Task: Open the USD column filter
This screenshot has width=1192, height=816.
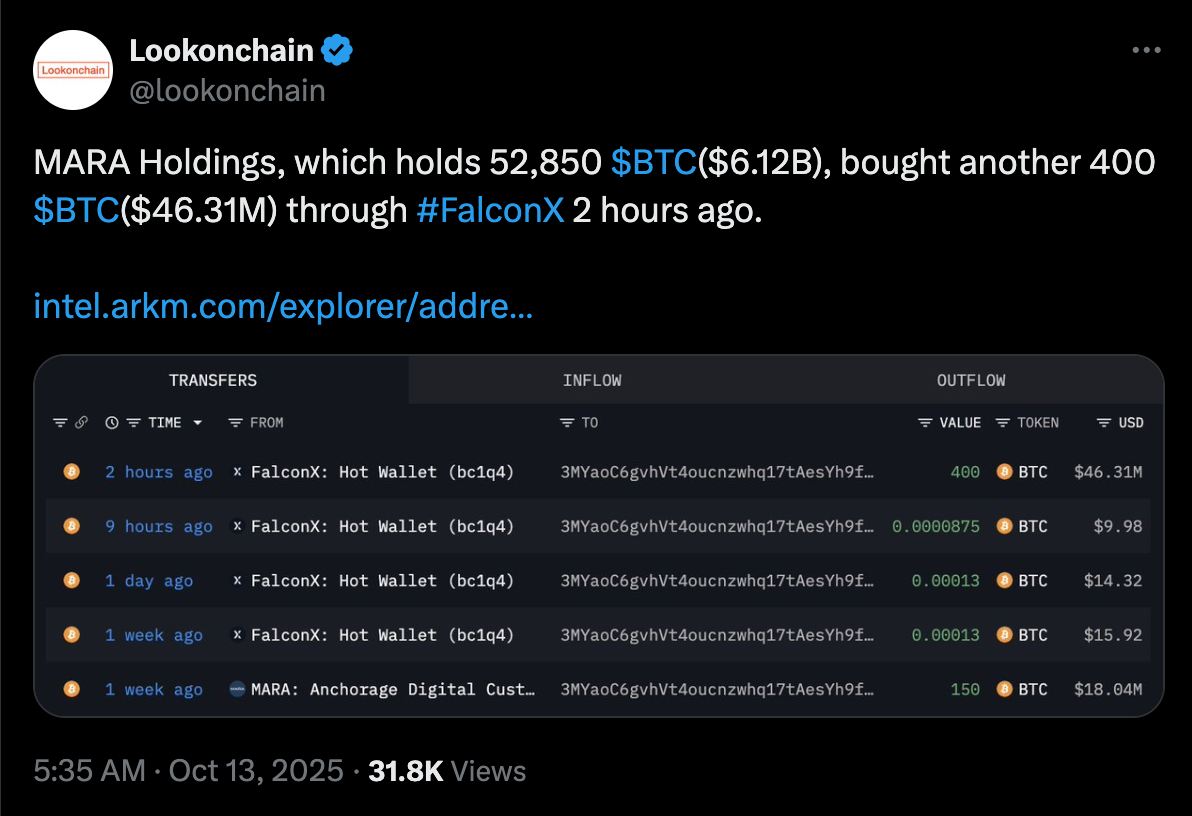Action: (1103, 423)
